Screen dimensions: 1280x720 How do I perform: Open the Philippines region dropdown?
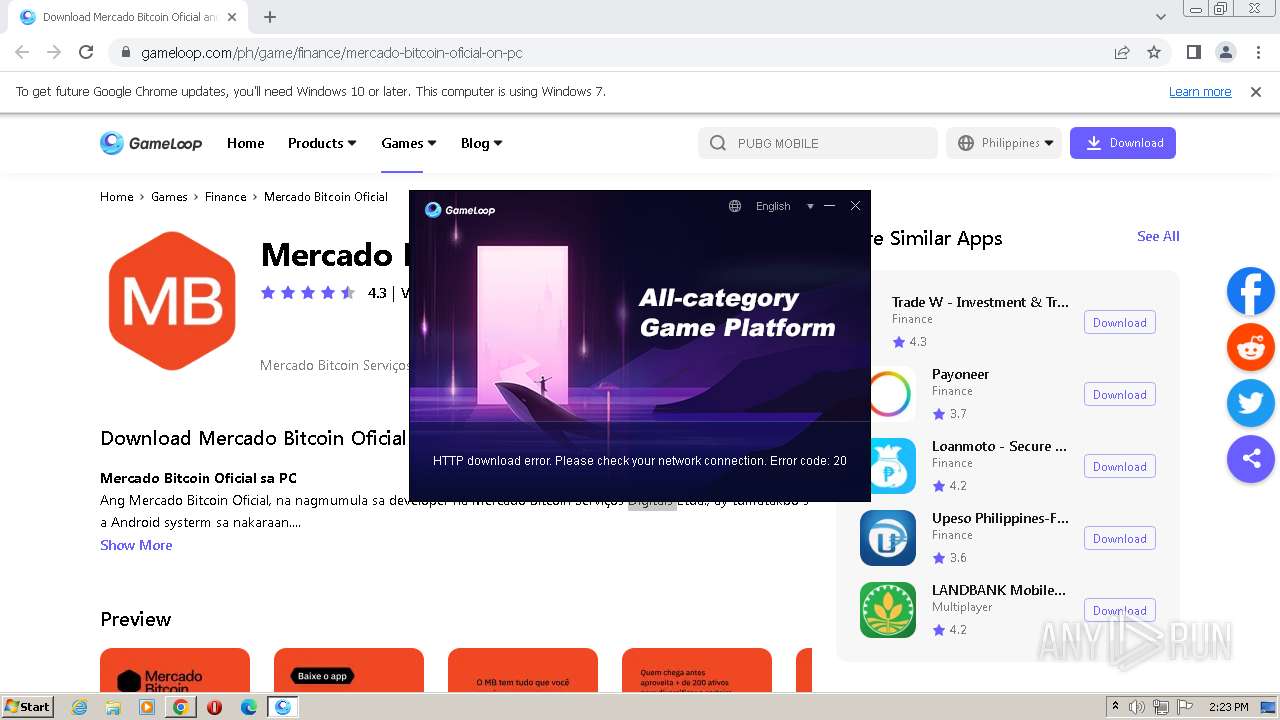pyautogui.click(x=1004, y=143)
